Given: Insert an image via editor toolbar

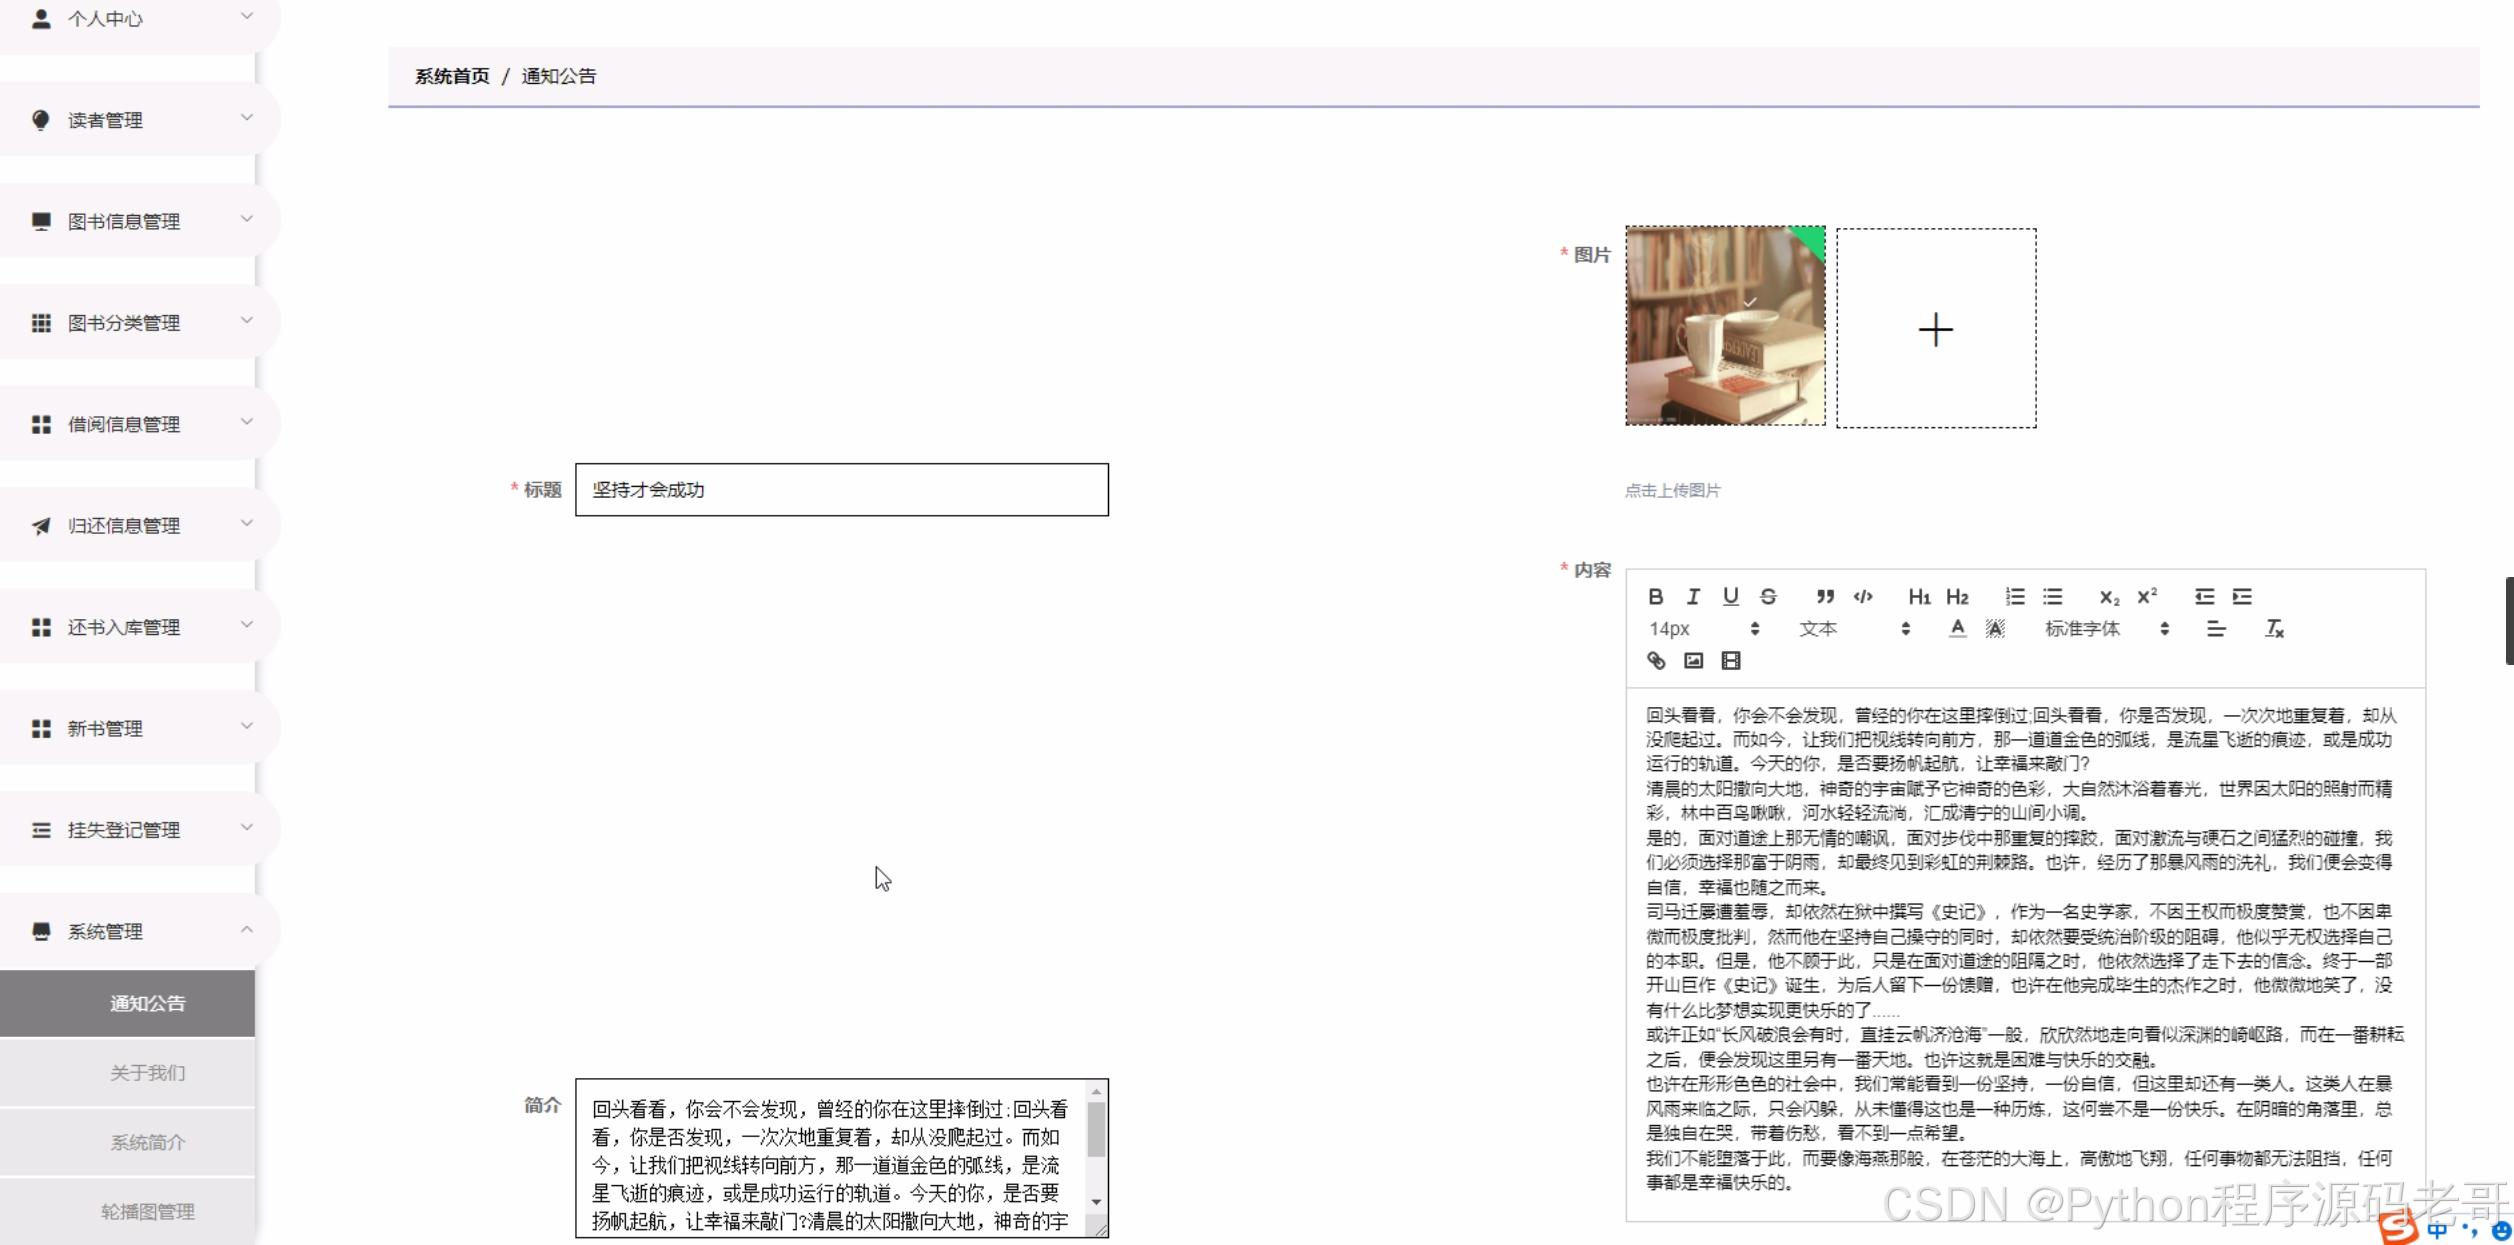Looking at the screenshot, I should click(1693, 660).
